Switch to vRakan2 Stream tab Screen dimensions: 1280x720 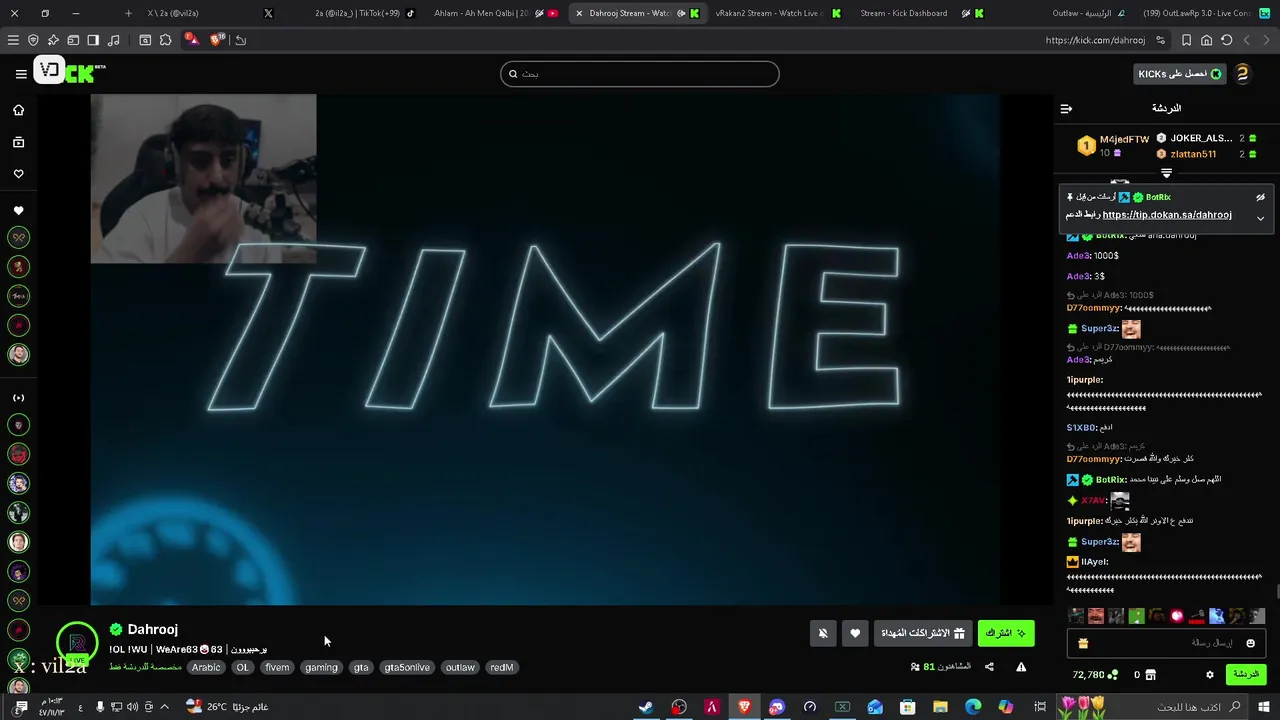778,13
